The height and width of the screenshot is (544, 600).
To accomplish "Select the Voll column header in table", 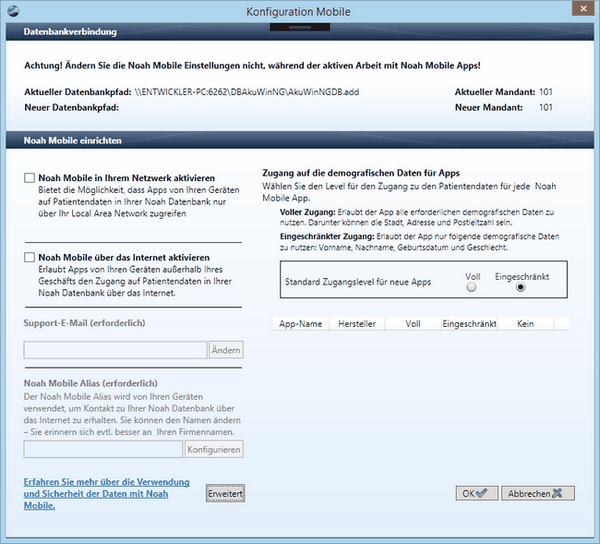I will pos(413,324).
